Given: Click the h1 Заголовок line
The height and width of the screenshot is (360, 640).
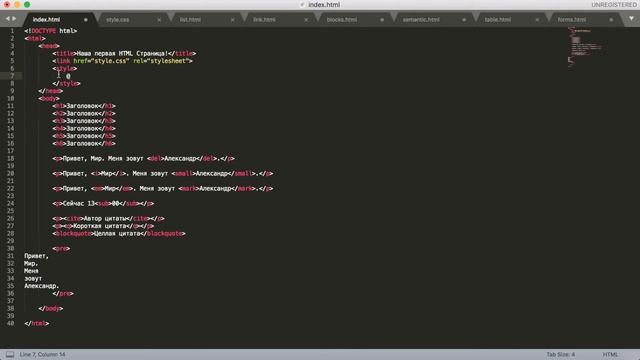Looking at the screenshot, I should pyautogui.click(x=84, y=106).
